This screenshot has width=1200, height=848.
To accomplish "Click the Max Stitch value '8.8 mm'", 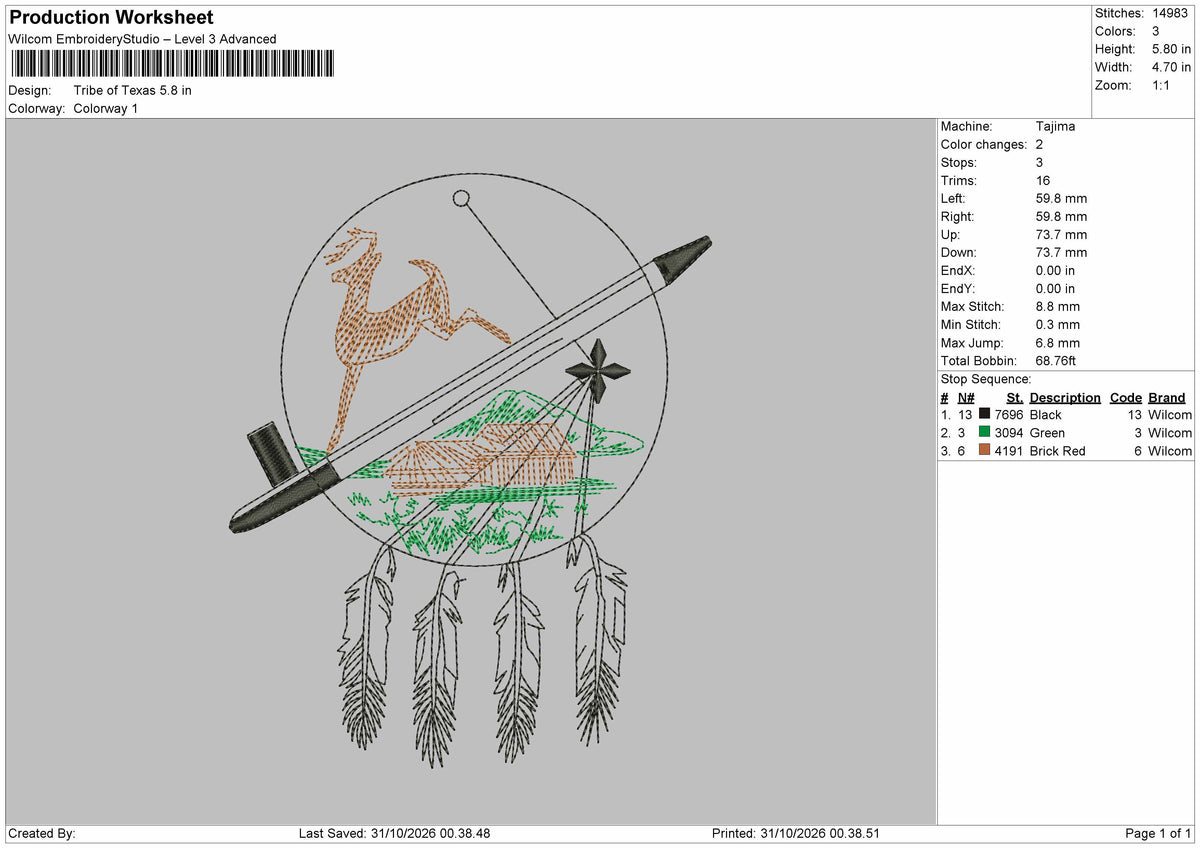I will click(x=1058, y=306).
